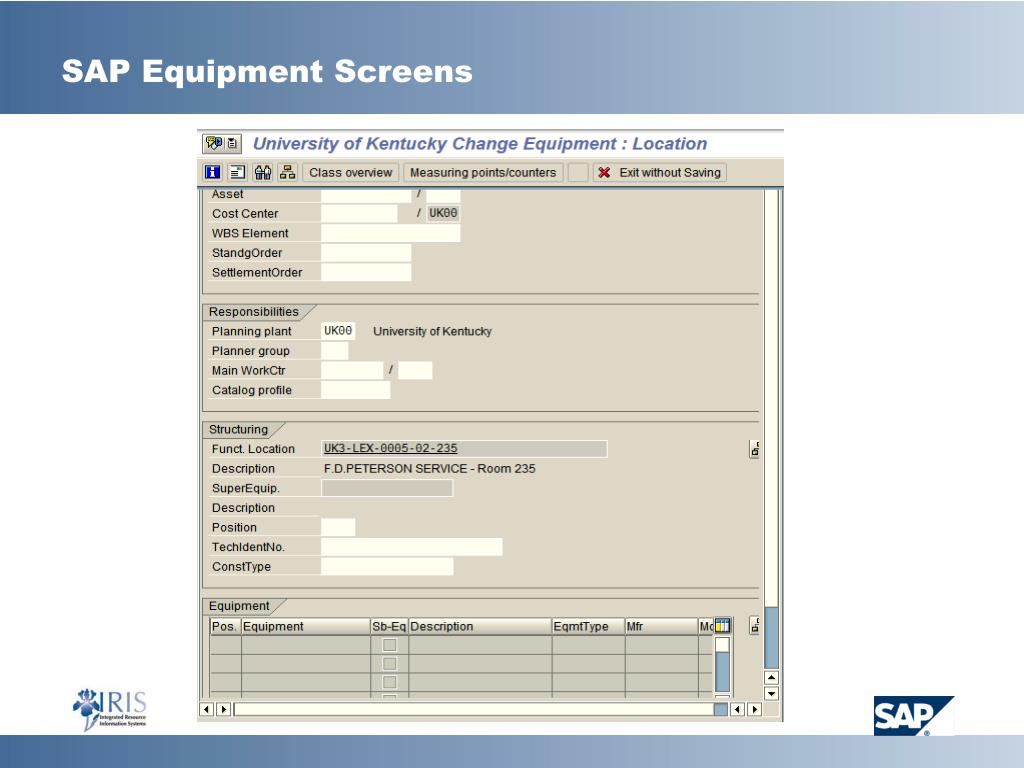
Task: Click the right arrow at the horizontal scrollbar's left end
Action: pyautogui.click(x=223, y=709)
